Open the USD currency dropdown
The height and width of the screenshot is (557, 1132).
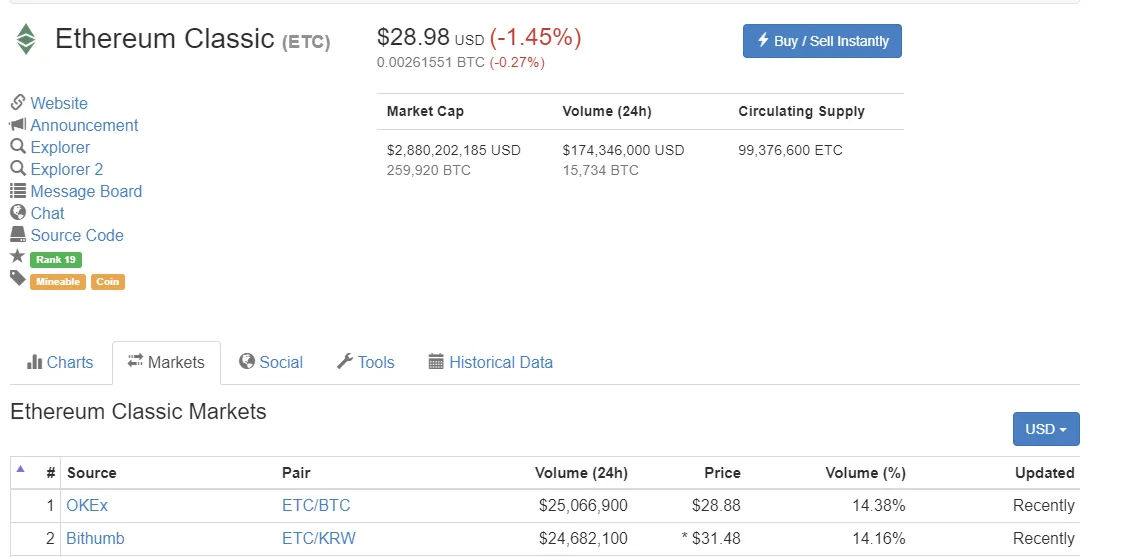[1046, 429]
